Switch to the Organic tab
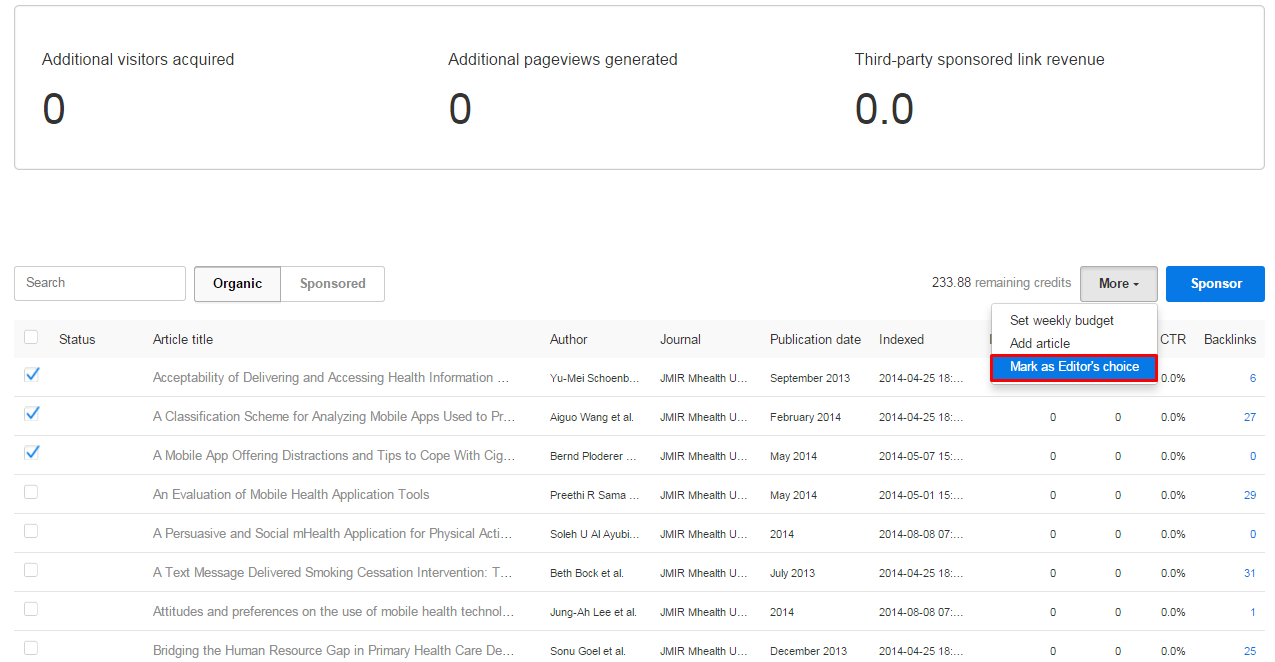 coord(237,284)
